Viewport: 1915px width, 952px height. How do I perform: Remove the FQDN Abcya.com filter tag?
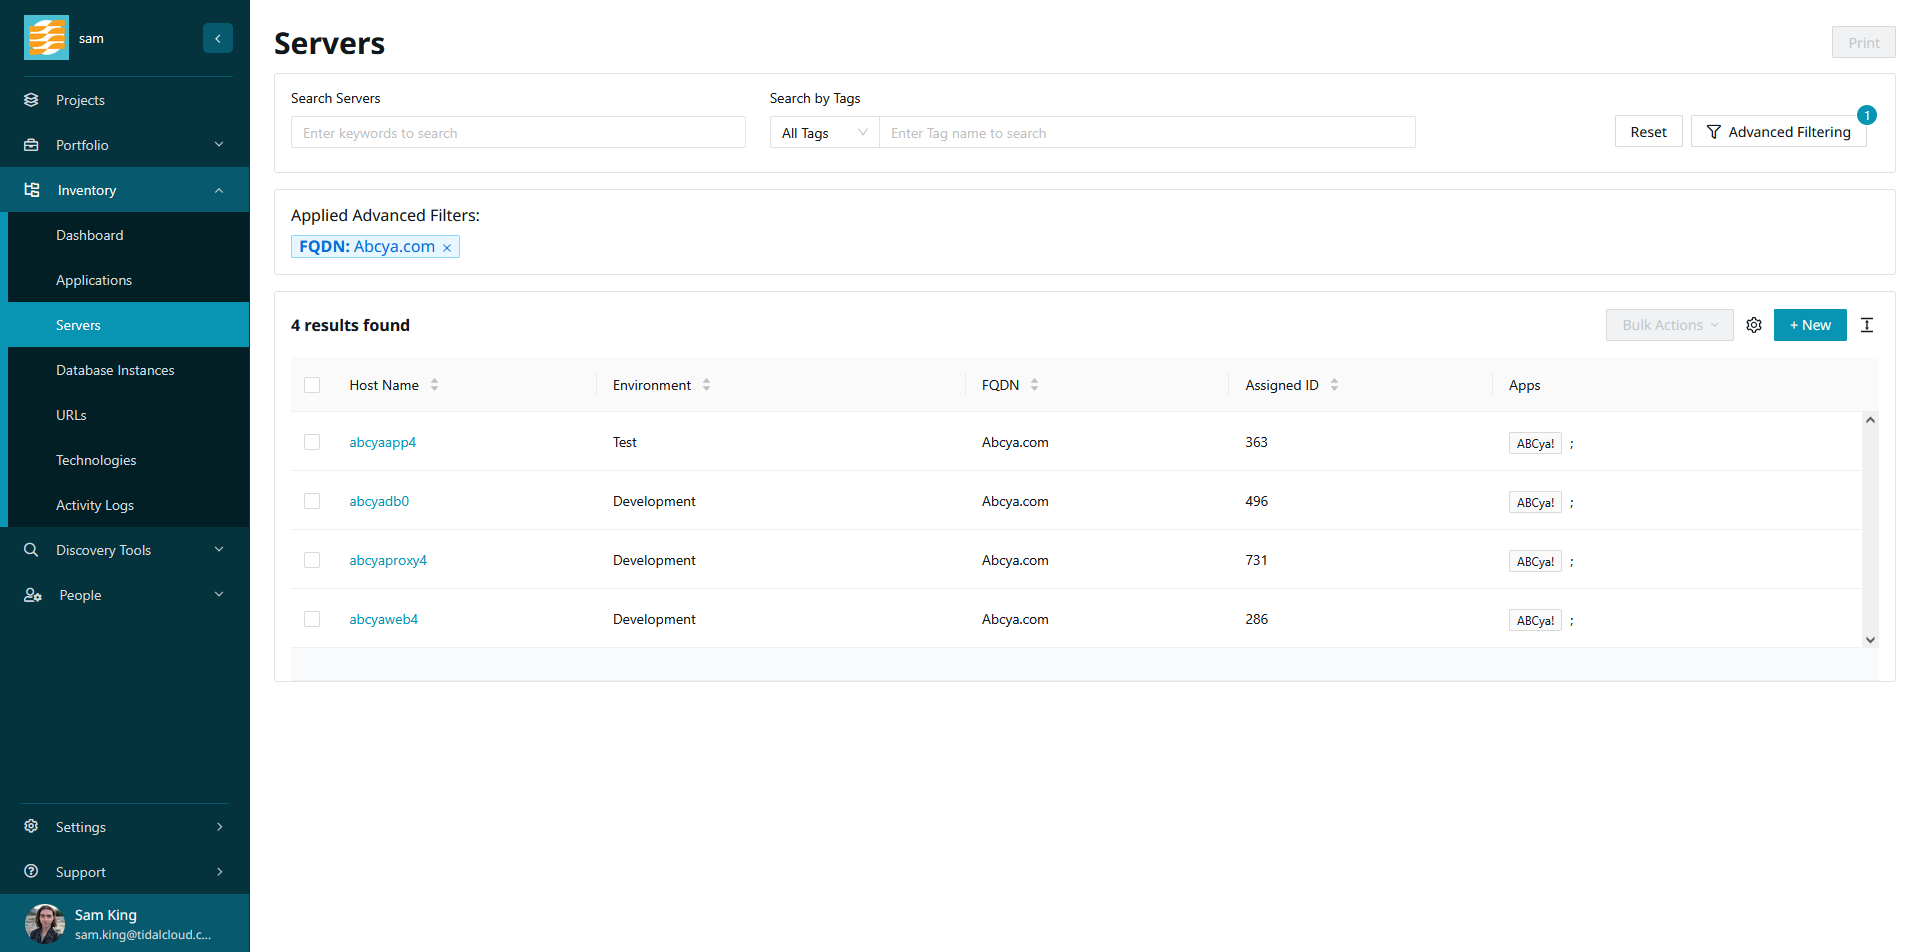(x=447, y=248)
